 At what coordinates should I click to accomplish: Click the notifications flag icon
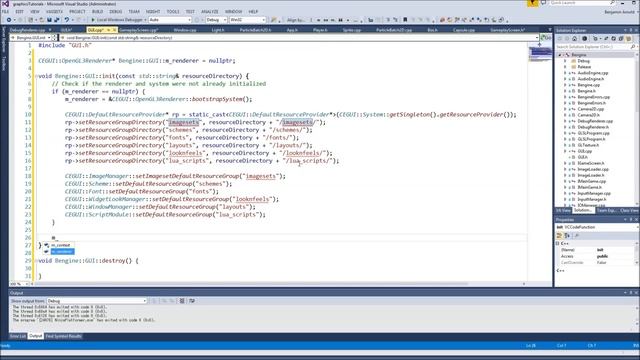pos(532,3)
